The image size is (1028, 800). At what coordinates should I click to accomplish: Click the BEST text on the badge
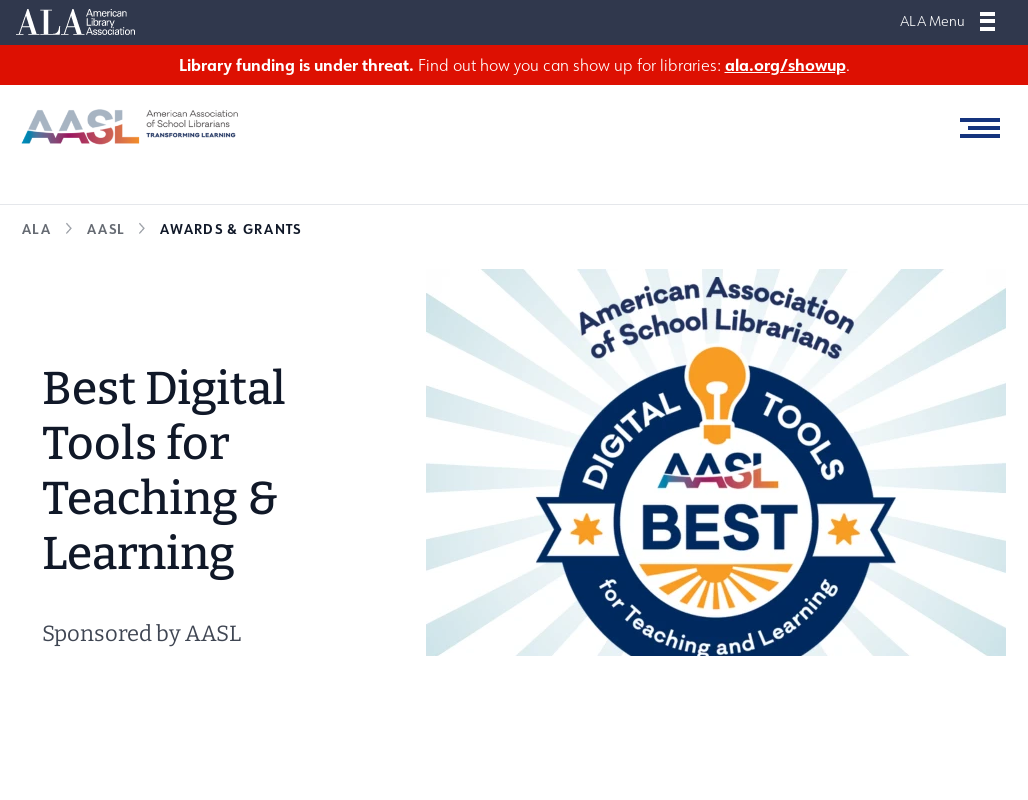717,528
